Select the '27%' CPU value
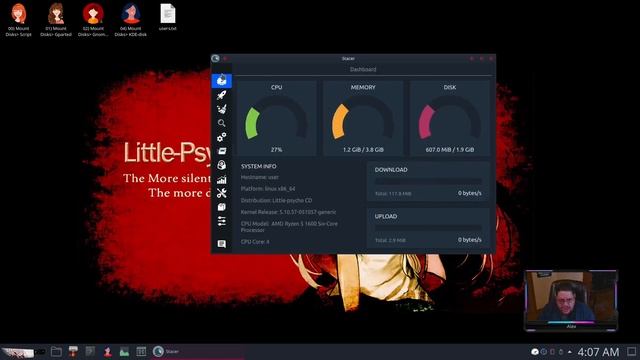This screenshot has width=640, height=360. point(276,150)
